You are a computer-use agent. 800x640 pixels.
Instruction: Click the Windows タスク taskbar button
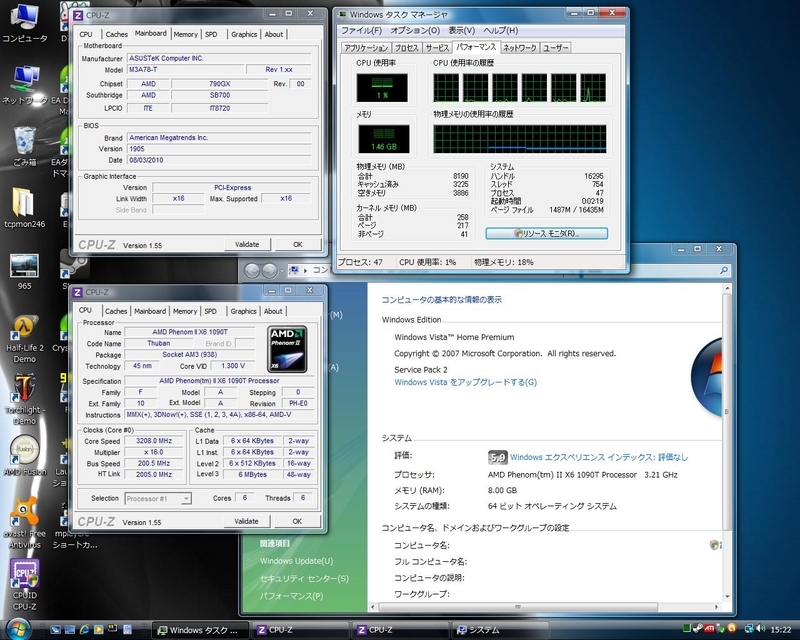pos(201,630)
